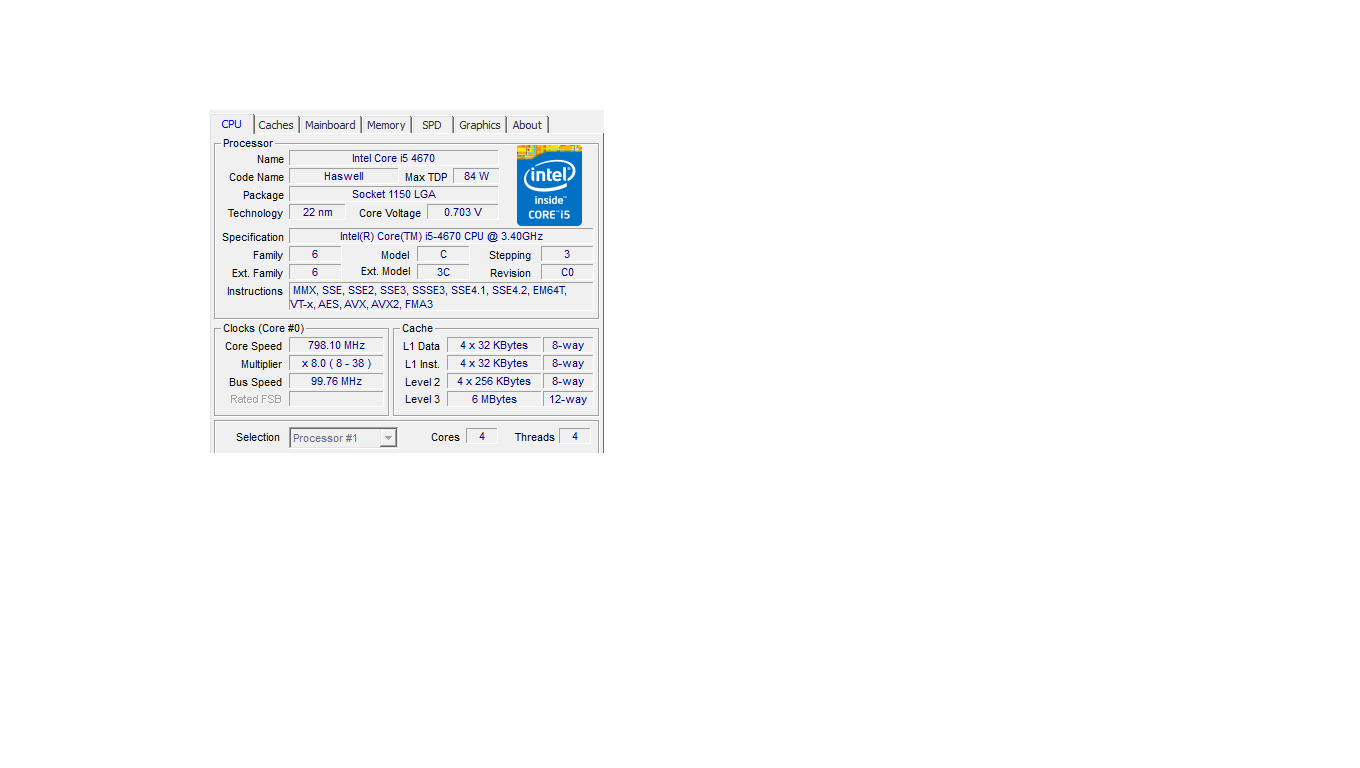Viewport: 1360px width, 768px height.
Task: Open the Caches tab
Action: [276, 125]
